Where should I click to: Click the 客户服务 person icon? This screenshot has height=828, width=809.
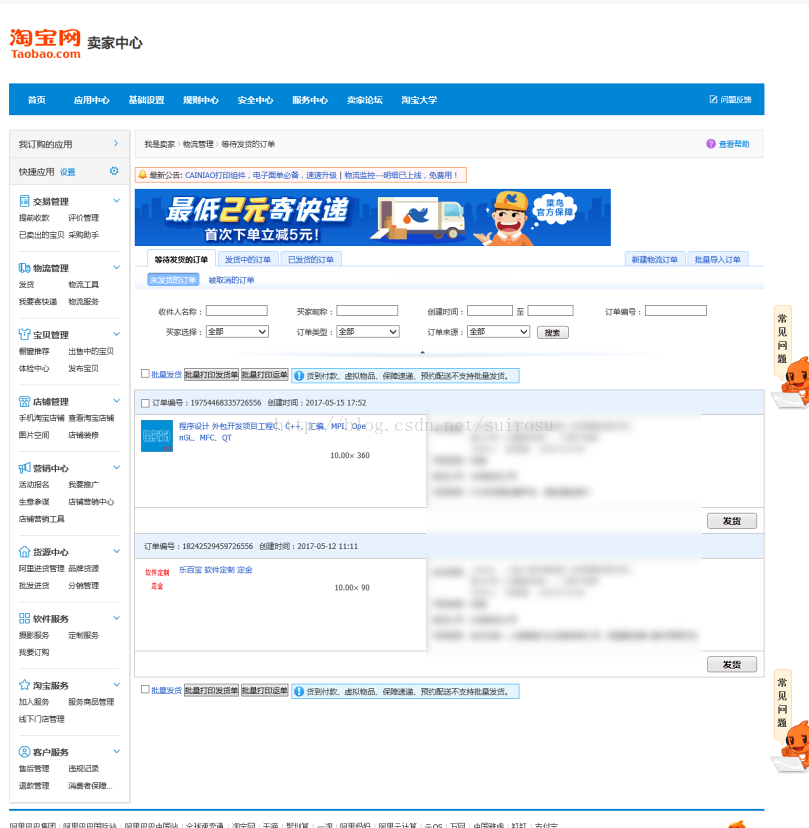[x=24, y=751]
